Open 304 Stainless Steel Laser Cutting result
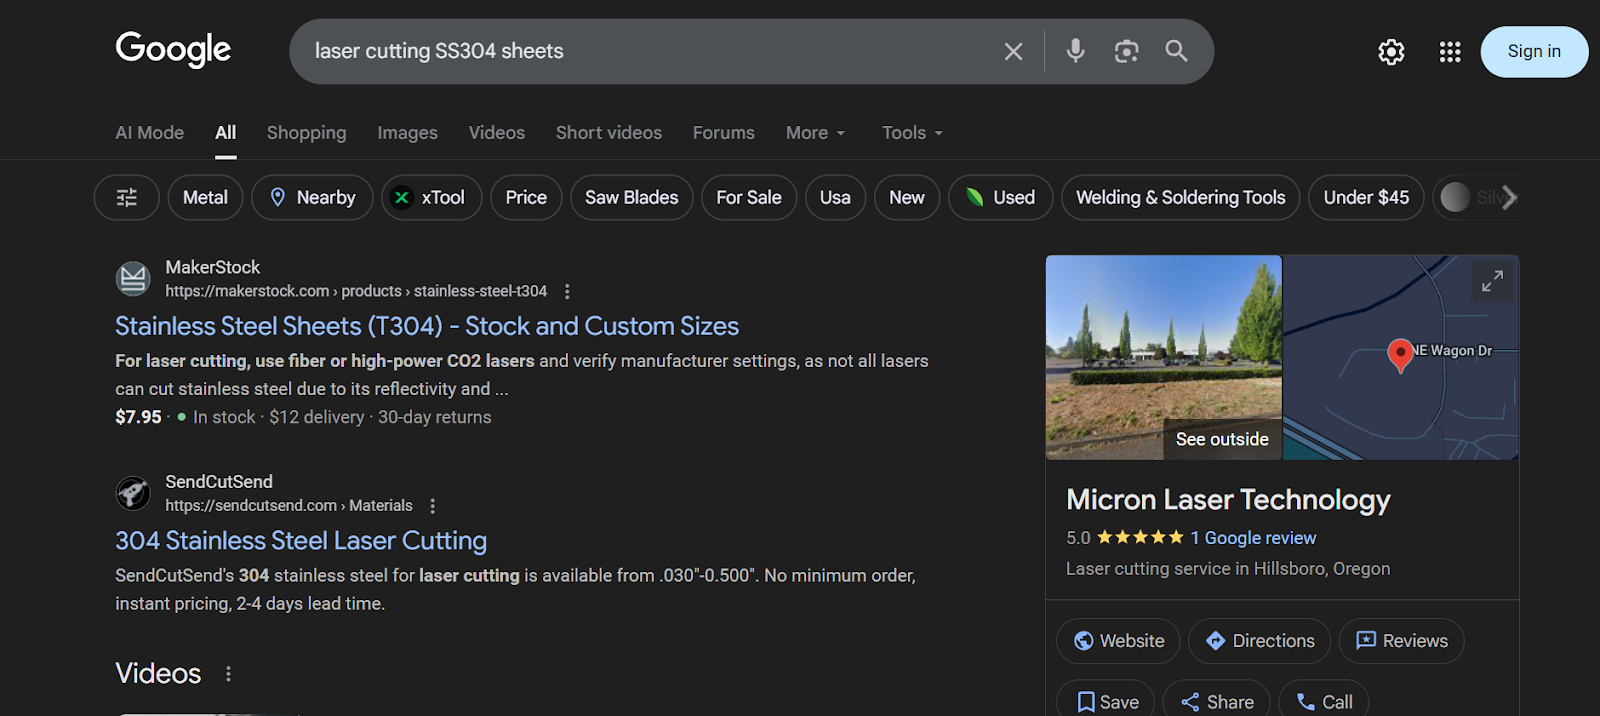Viewport: 1600px width, 716px height. tap(301, 541)
